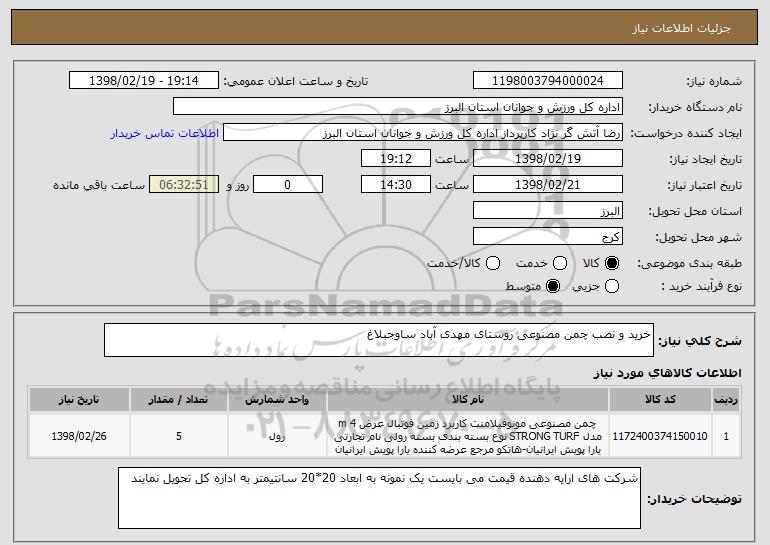The width and height of the screenshot is (770, 545).
Task: Click the row number 1 cell
Action: [726, 436]
